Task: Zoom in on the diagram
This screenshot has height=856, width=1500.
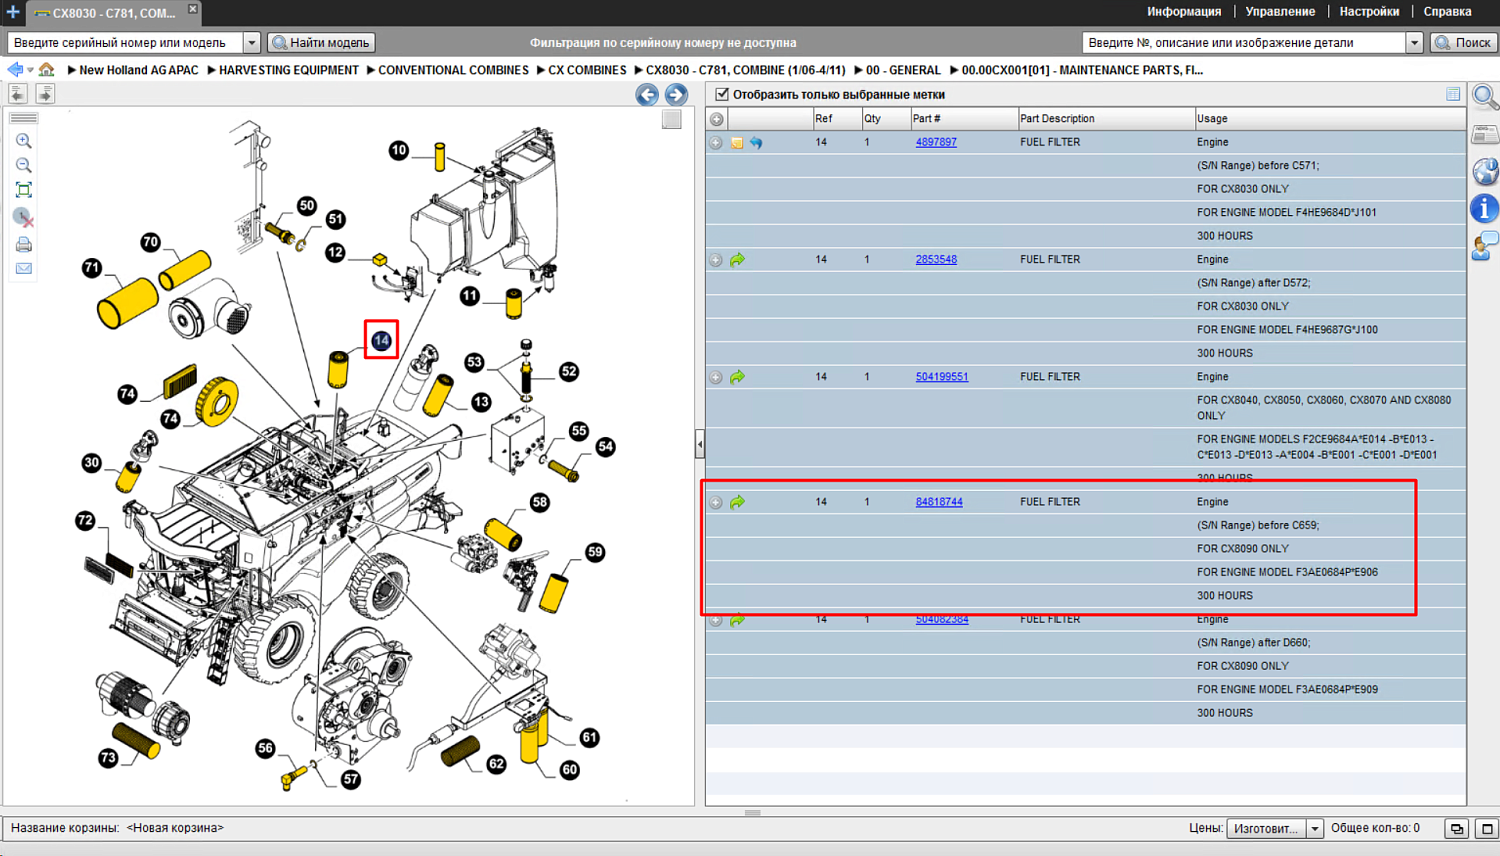Action: click(x=24, y=141)
